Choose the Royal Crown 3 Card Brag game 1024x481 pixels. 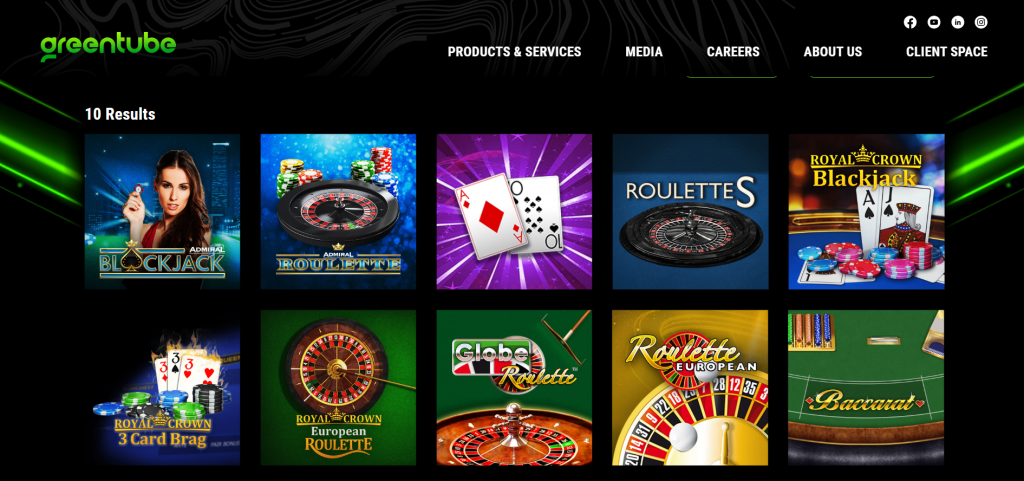163,388
